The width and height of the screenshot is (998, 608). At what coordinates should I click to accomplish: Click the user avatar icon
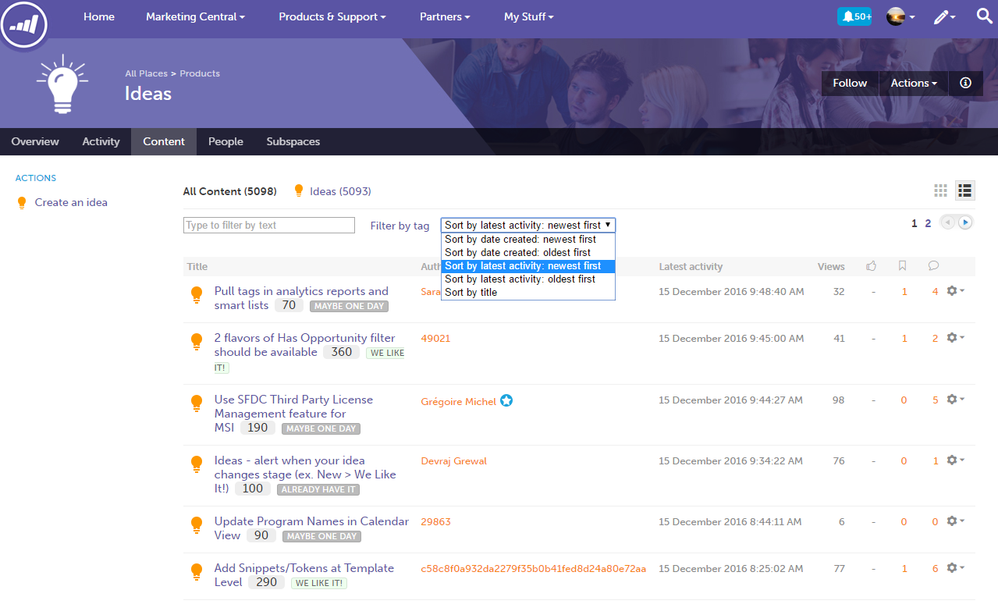click(900, 17)
